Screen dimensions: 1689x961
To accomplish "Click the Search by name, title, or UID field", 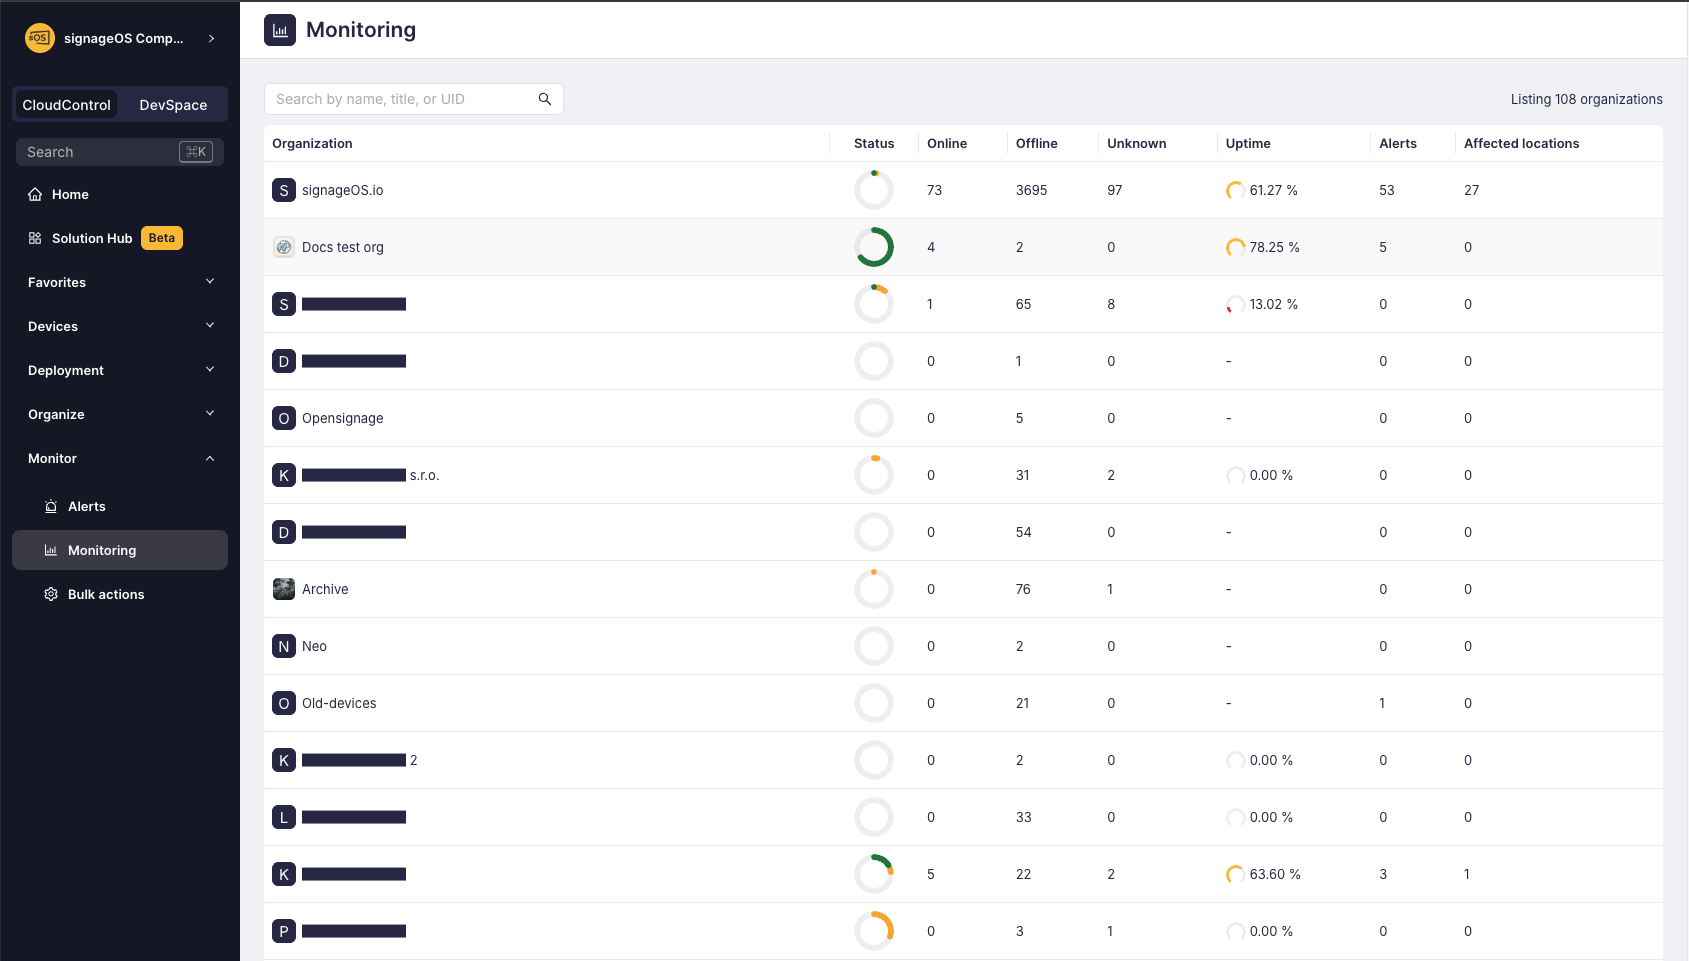I will [x=414, y=99].
